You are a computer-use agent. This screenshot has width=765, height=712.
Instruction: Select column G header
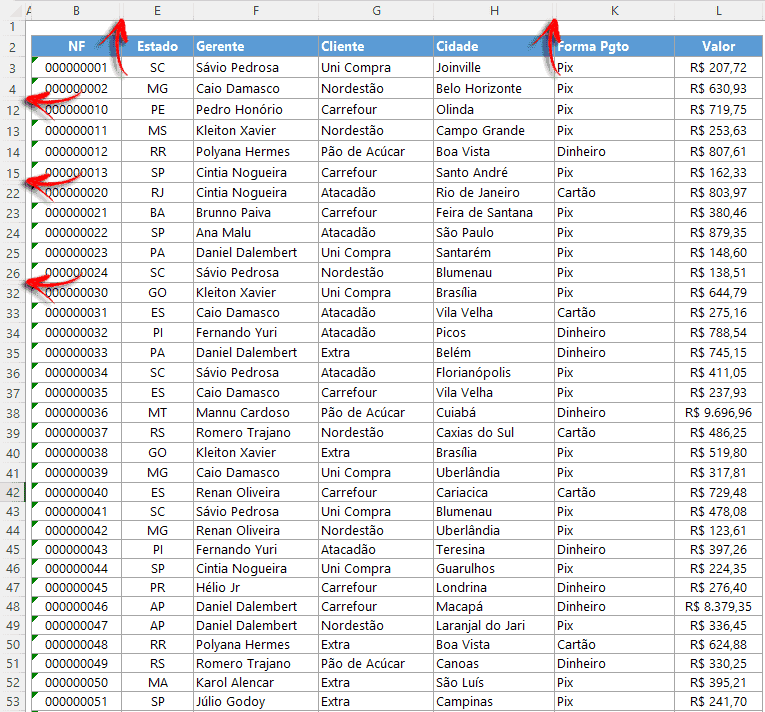coord(376,11)
